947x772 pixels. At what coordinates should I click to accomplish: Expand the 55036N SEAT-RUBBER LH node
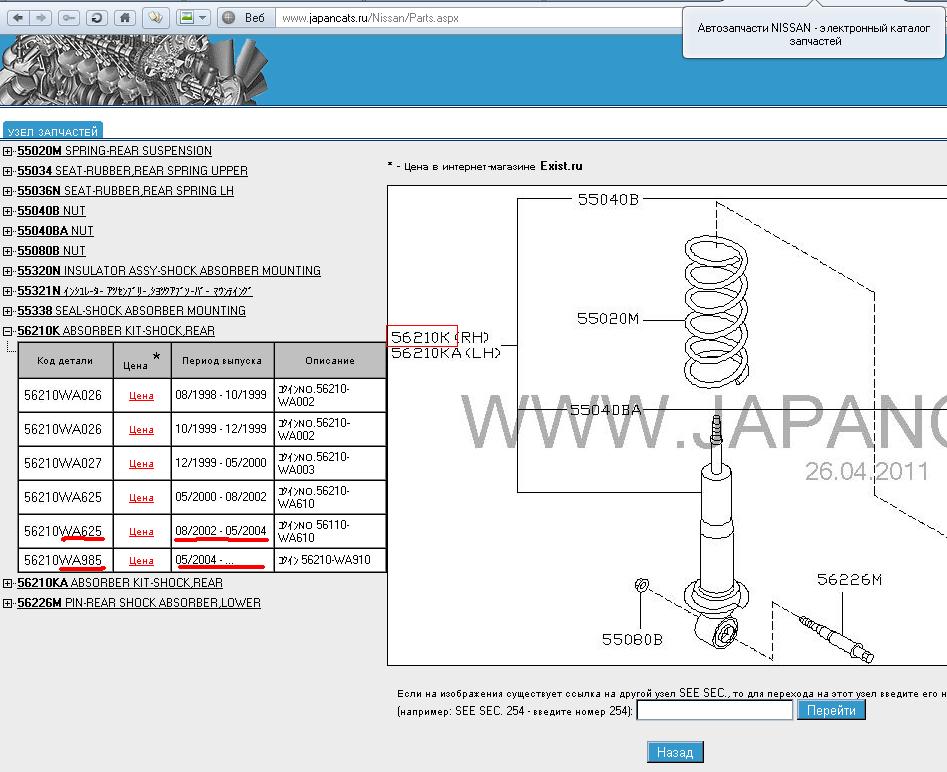(x=7, y=191)
